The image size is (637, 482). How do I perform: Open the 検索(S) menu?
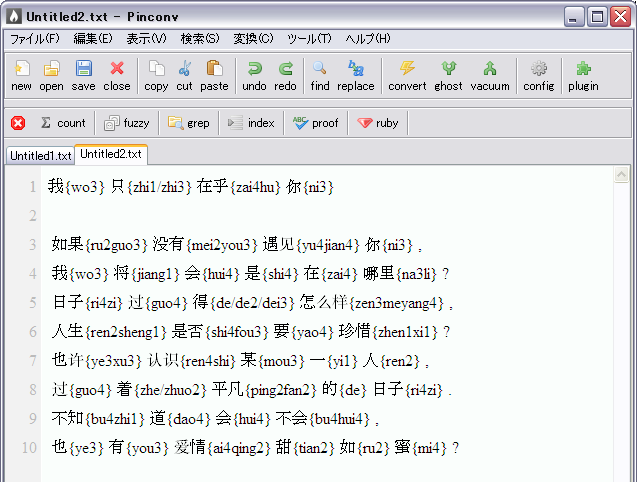pyautogui.click(x=200, y=39)
